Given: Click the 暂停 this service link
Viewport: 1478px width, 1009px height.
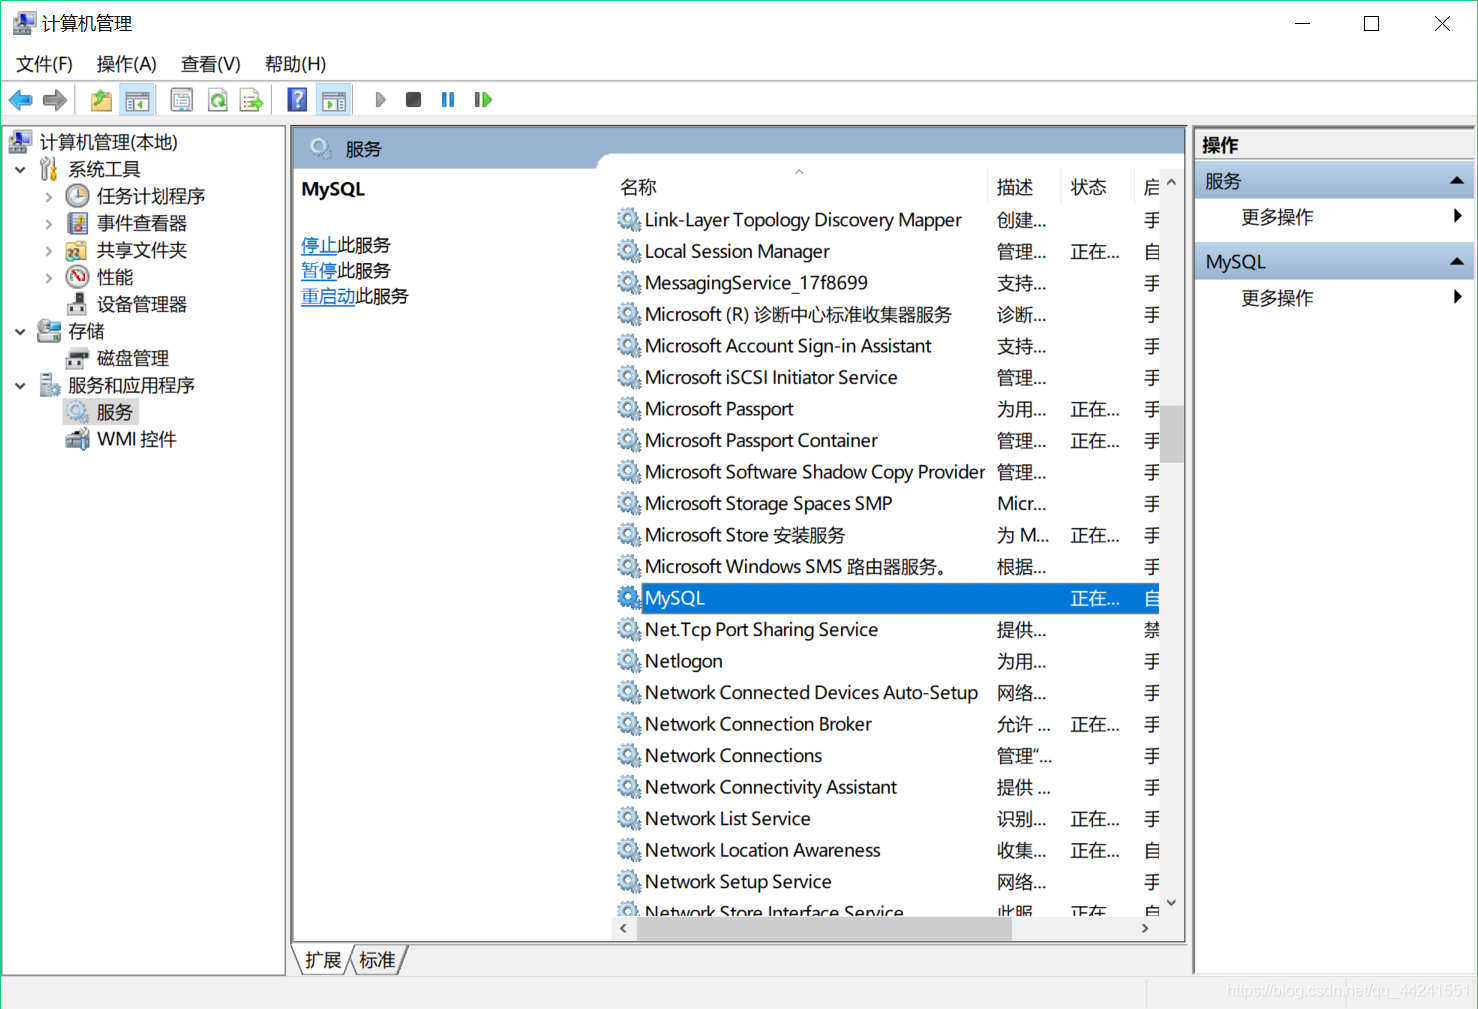Looking at the screenshot, I should tap(319, 271).
